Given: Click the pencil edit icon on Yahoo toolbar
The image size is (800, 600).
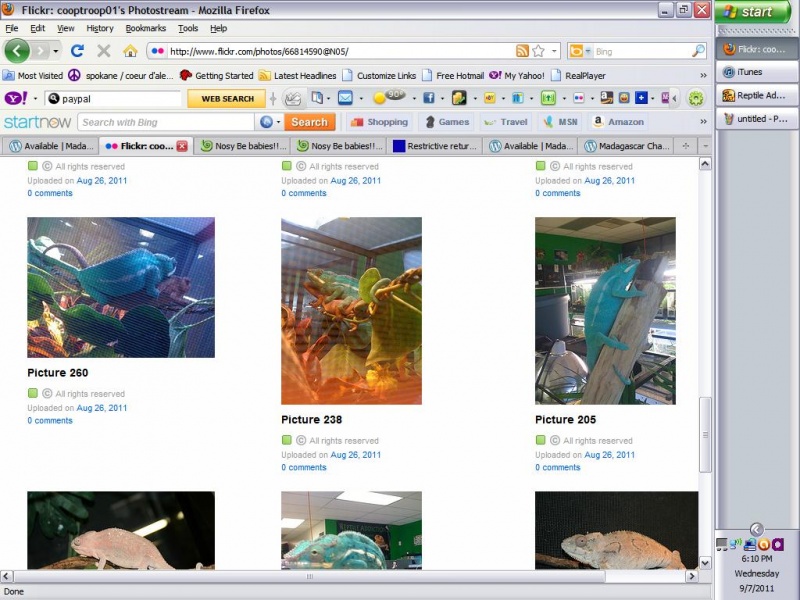Looking at the screenshot, I should tap(292, 98).
